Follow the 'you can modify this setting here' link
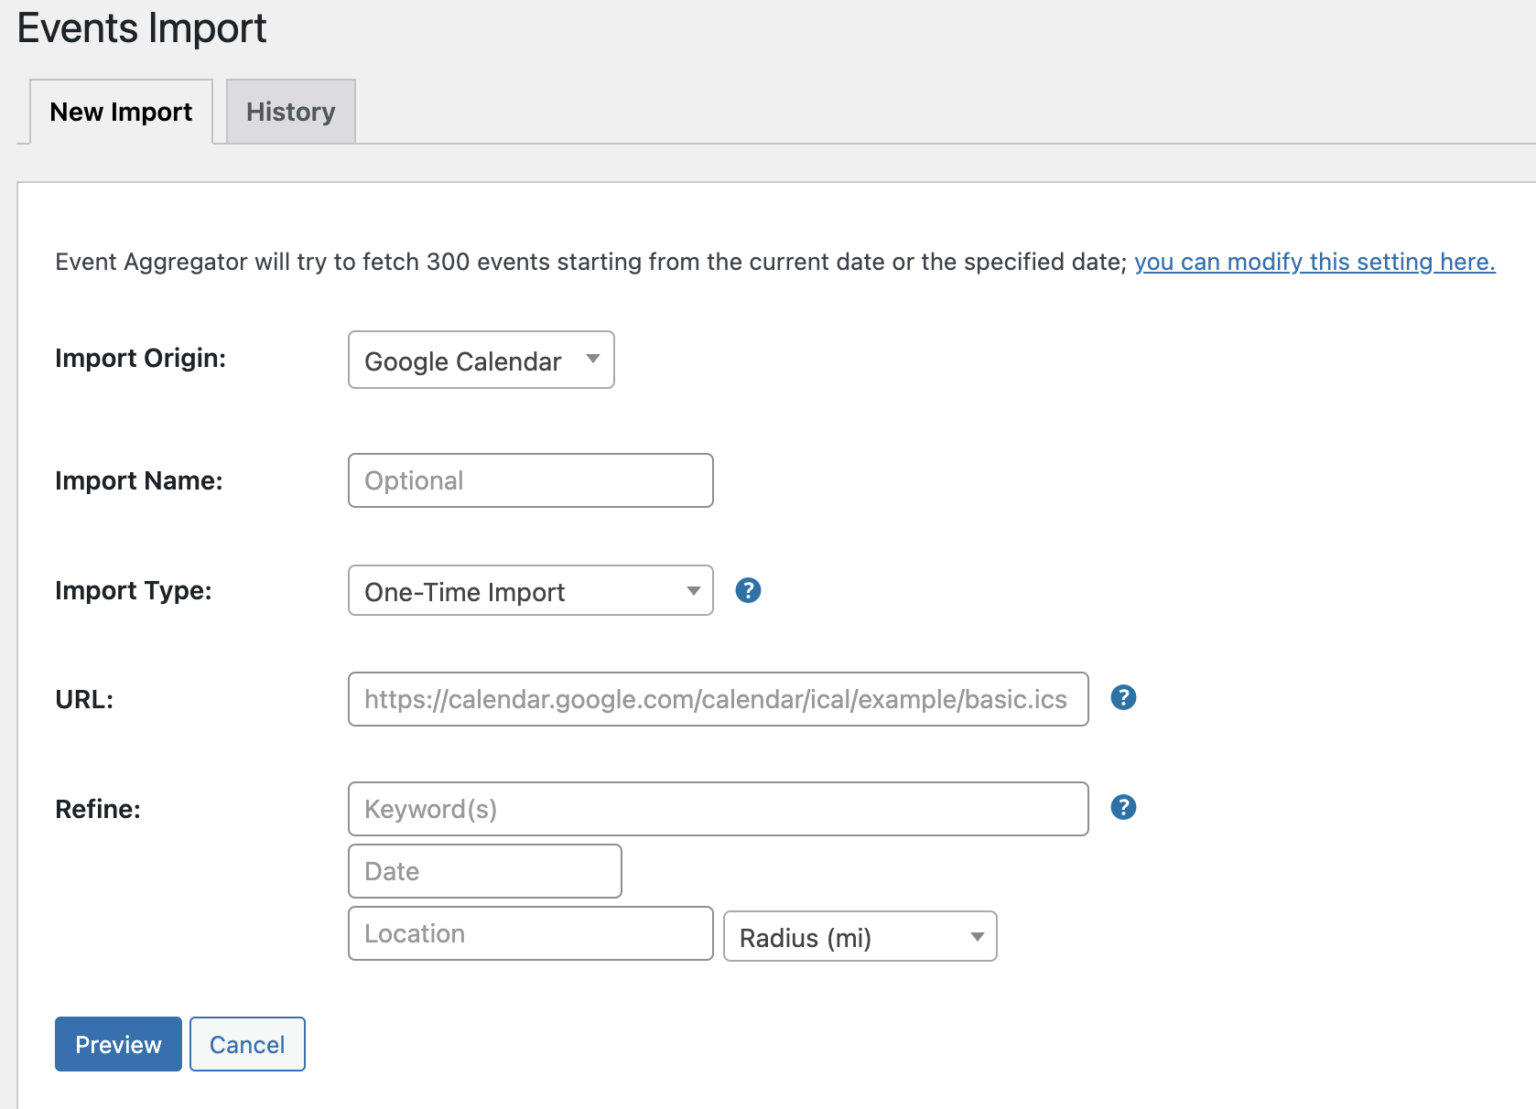The height and width of the screenshot is (1109, 1536). pyautogui.click(x=1314, y=262)
